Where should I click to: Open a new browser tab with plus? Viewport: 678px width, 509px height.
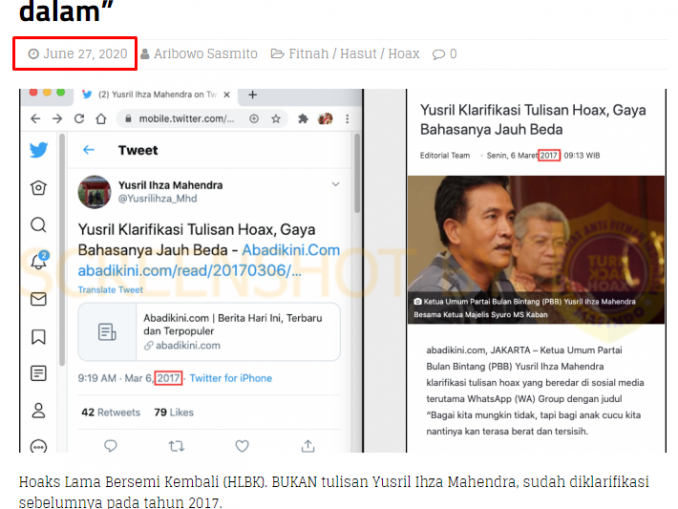(x=253, y=95)
